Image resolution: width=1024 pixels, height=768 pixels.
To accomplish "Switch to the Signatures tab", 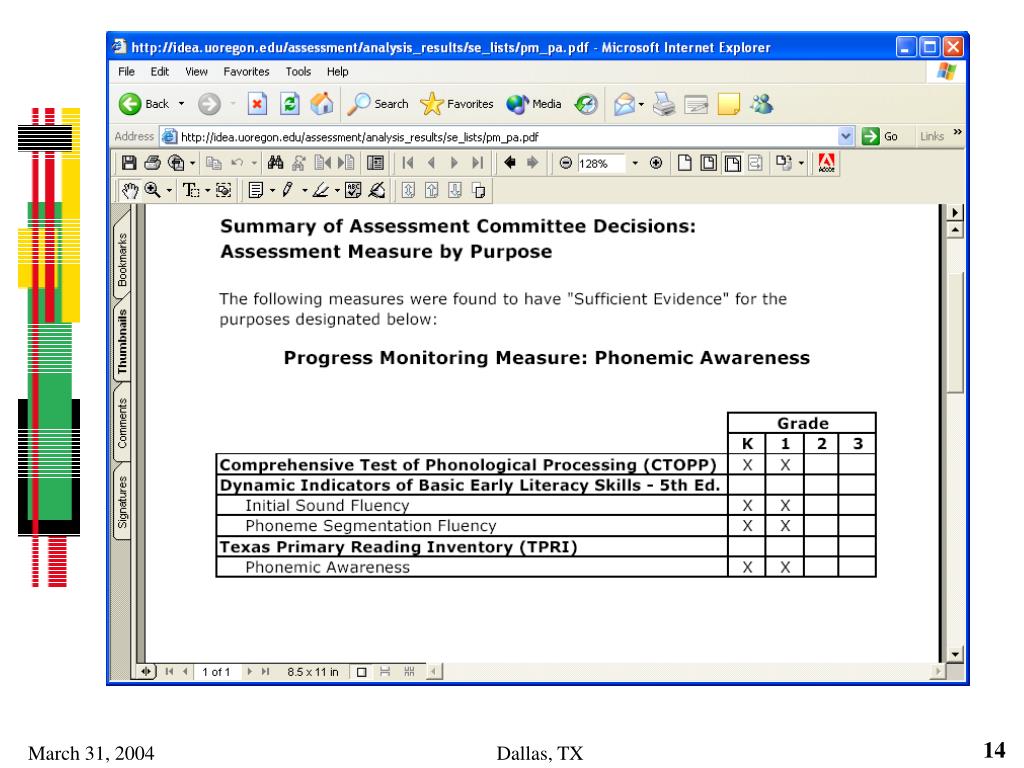I will [122, 502].
